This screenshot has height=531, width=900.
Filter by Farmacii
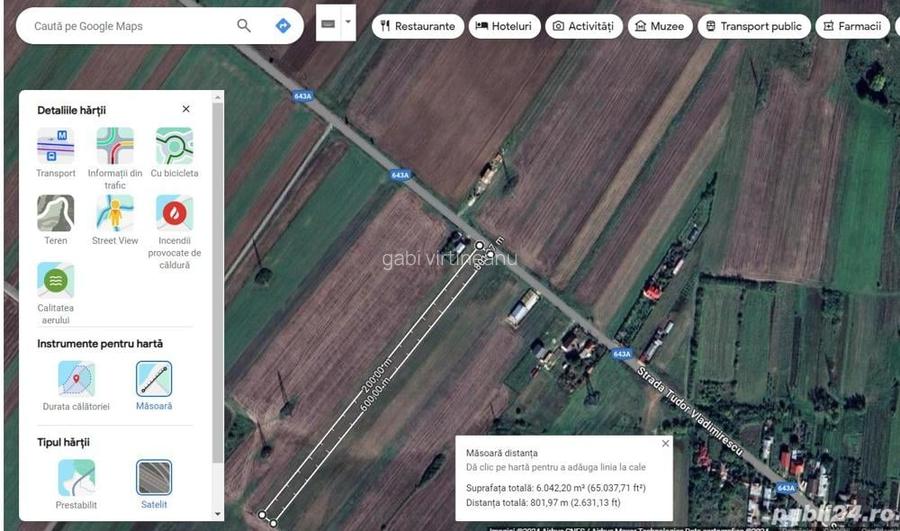(853, 26)
